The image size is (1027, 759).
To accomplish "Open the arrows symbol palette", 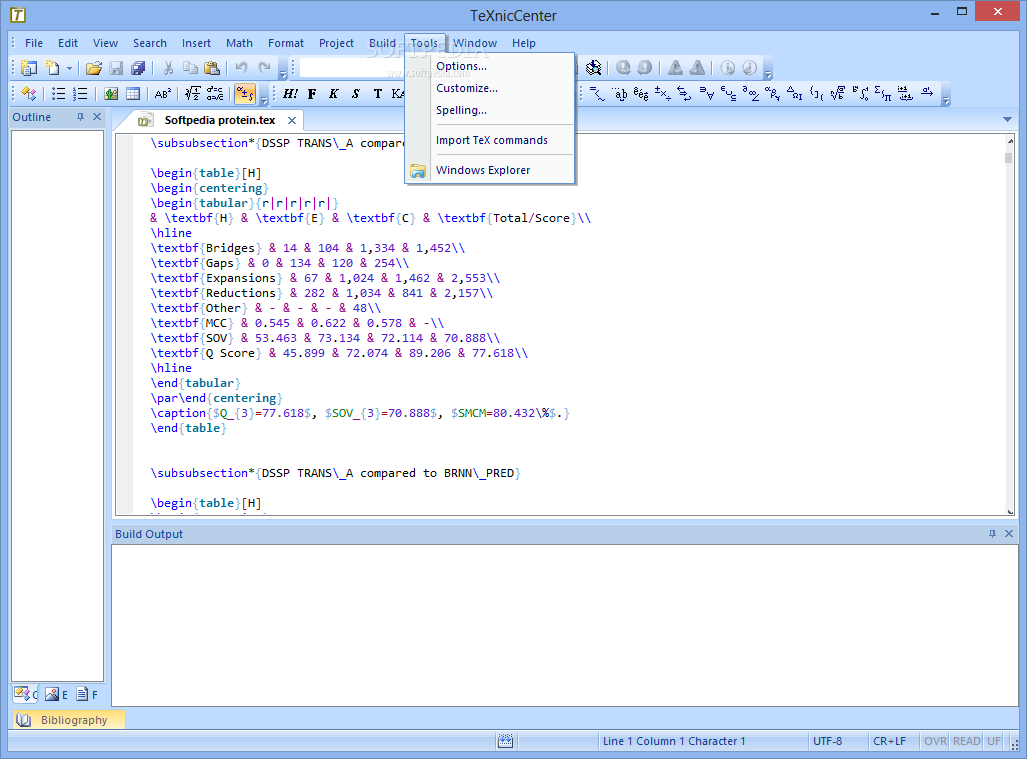I will tap(684, 94).
